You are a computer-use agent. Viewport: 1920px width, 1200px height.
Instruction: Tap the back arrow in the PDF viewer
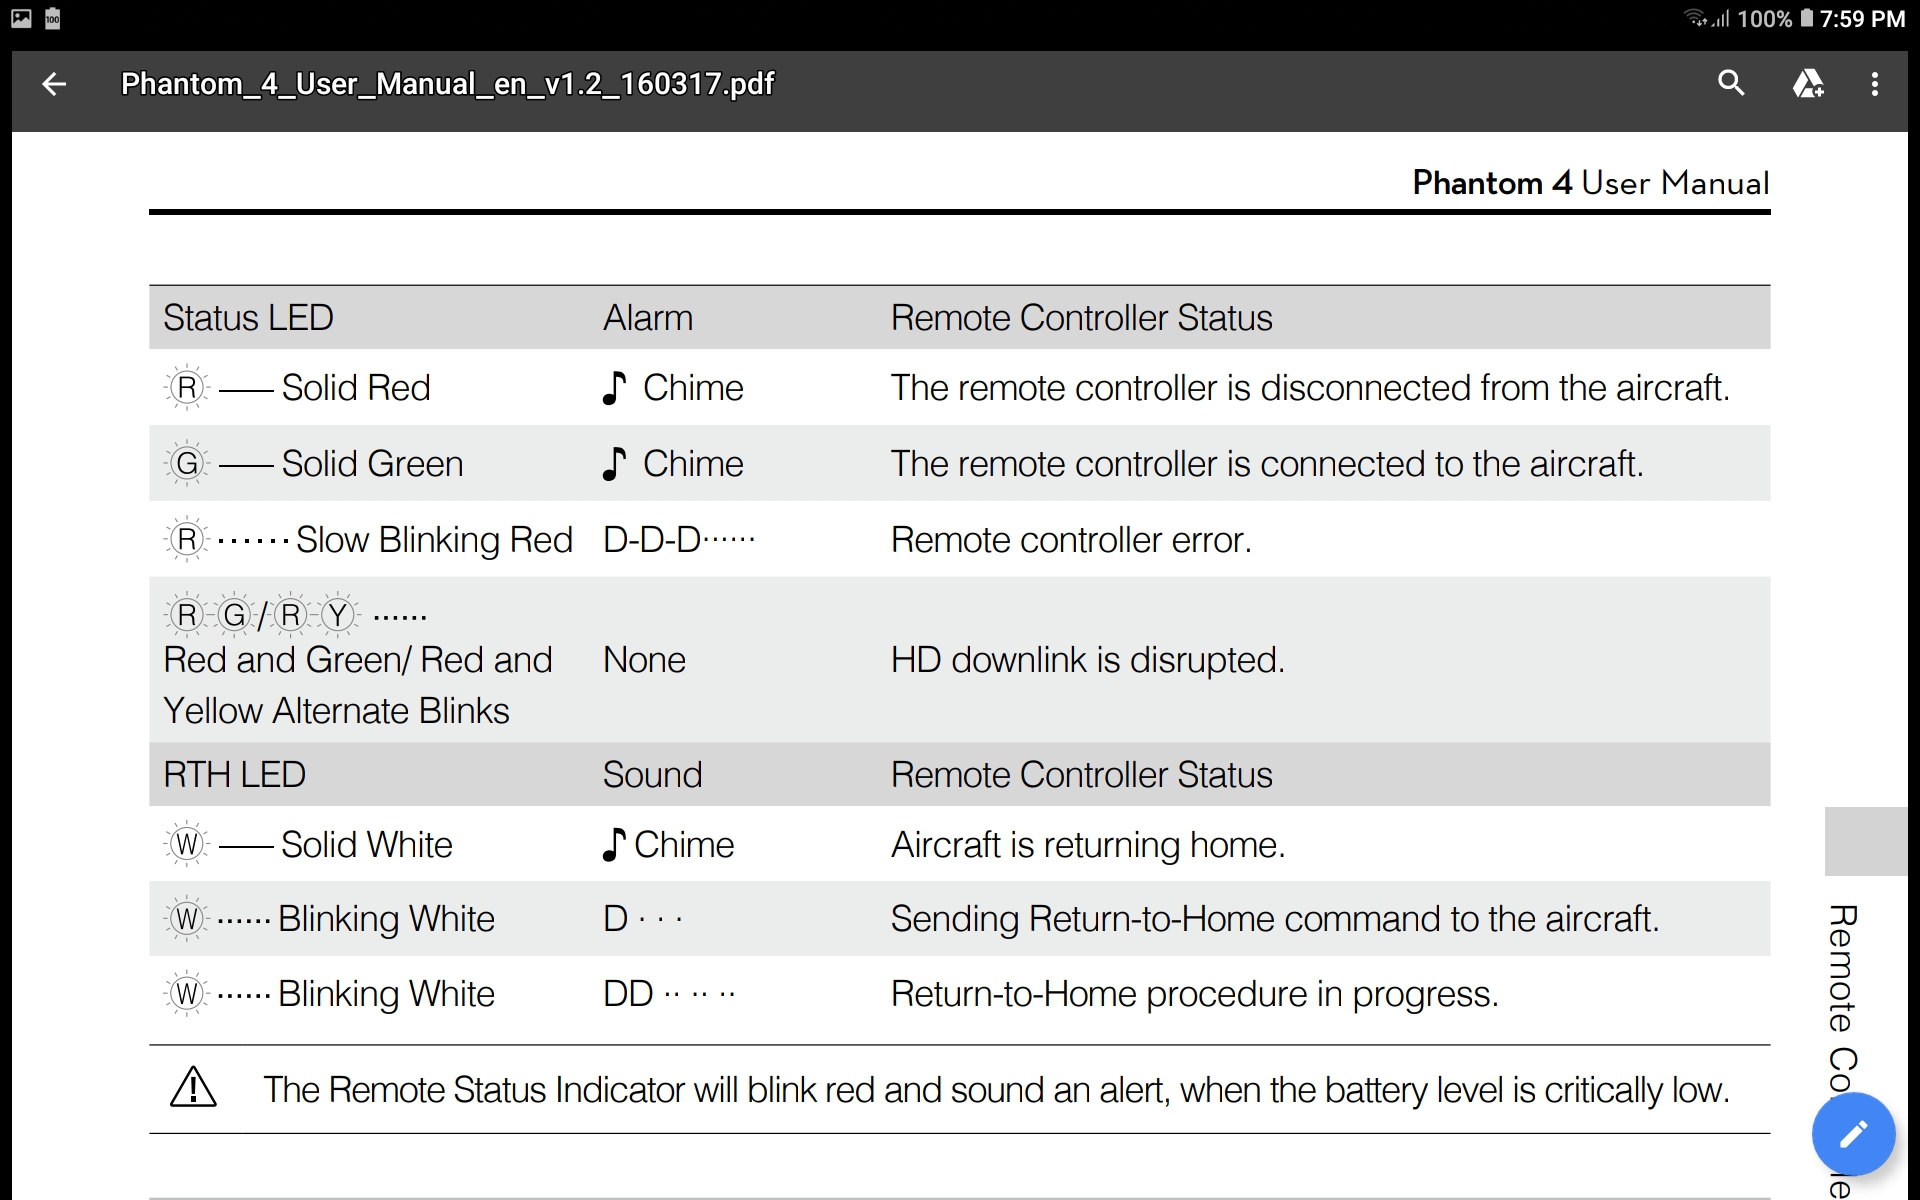[x=54, y=84]
